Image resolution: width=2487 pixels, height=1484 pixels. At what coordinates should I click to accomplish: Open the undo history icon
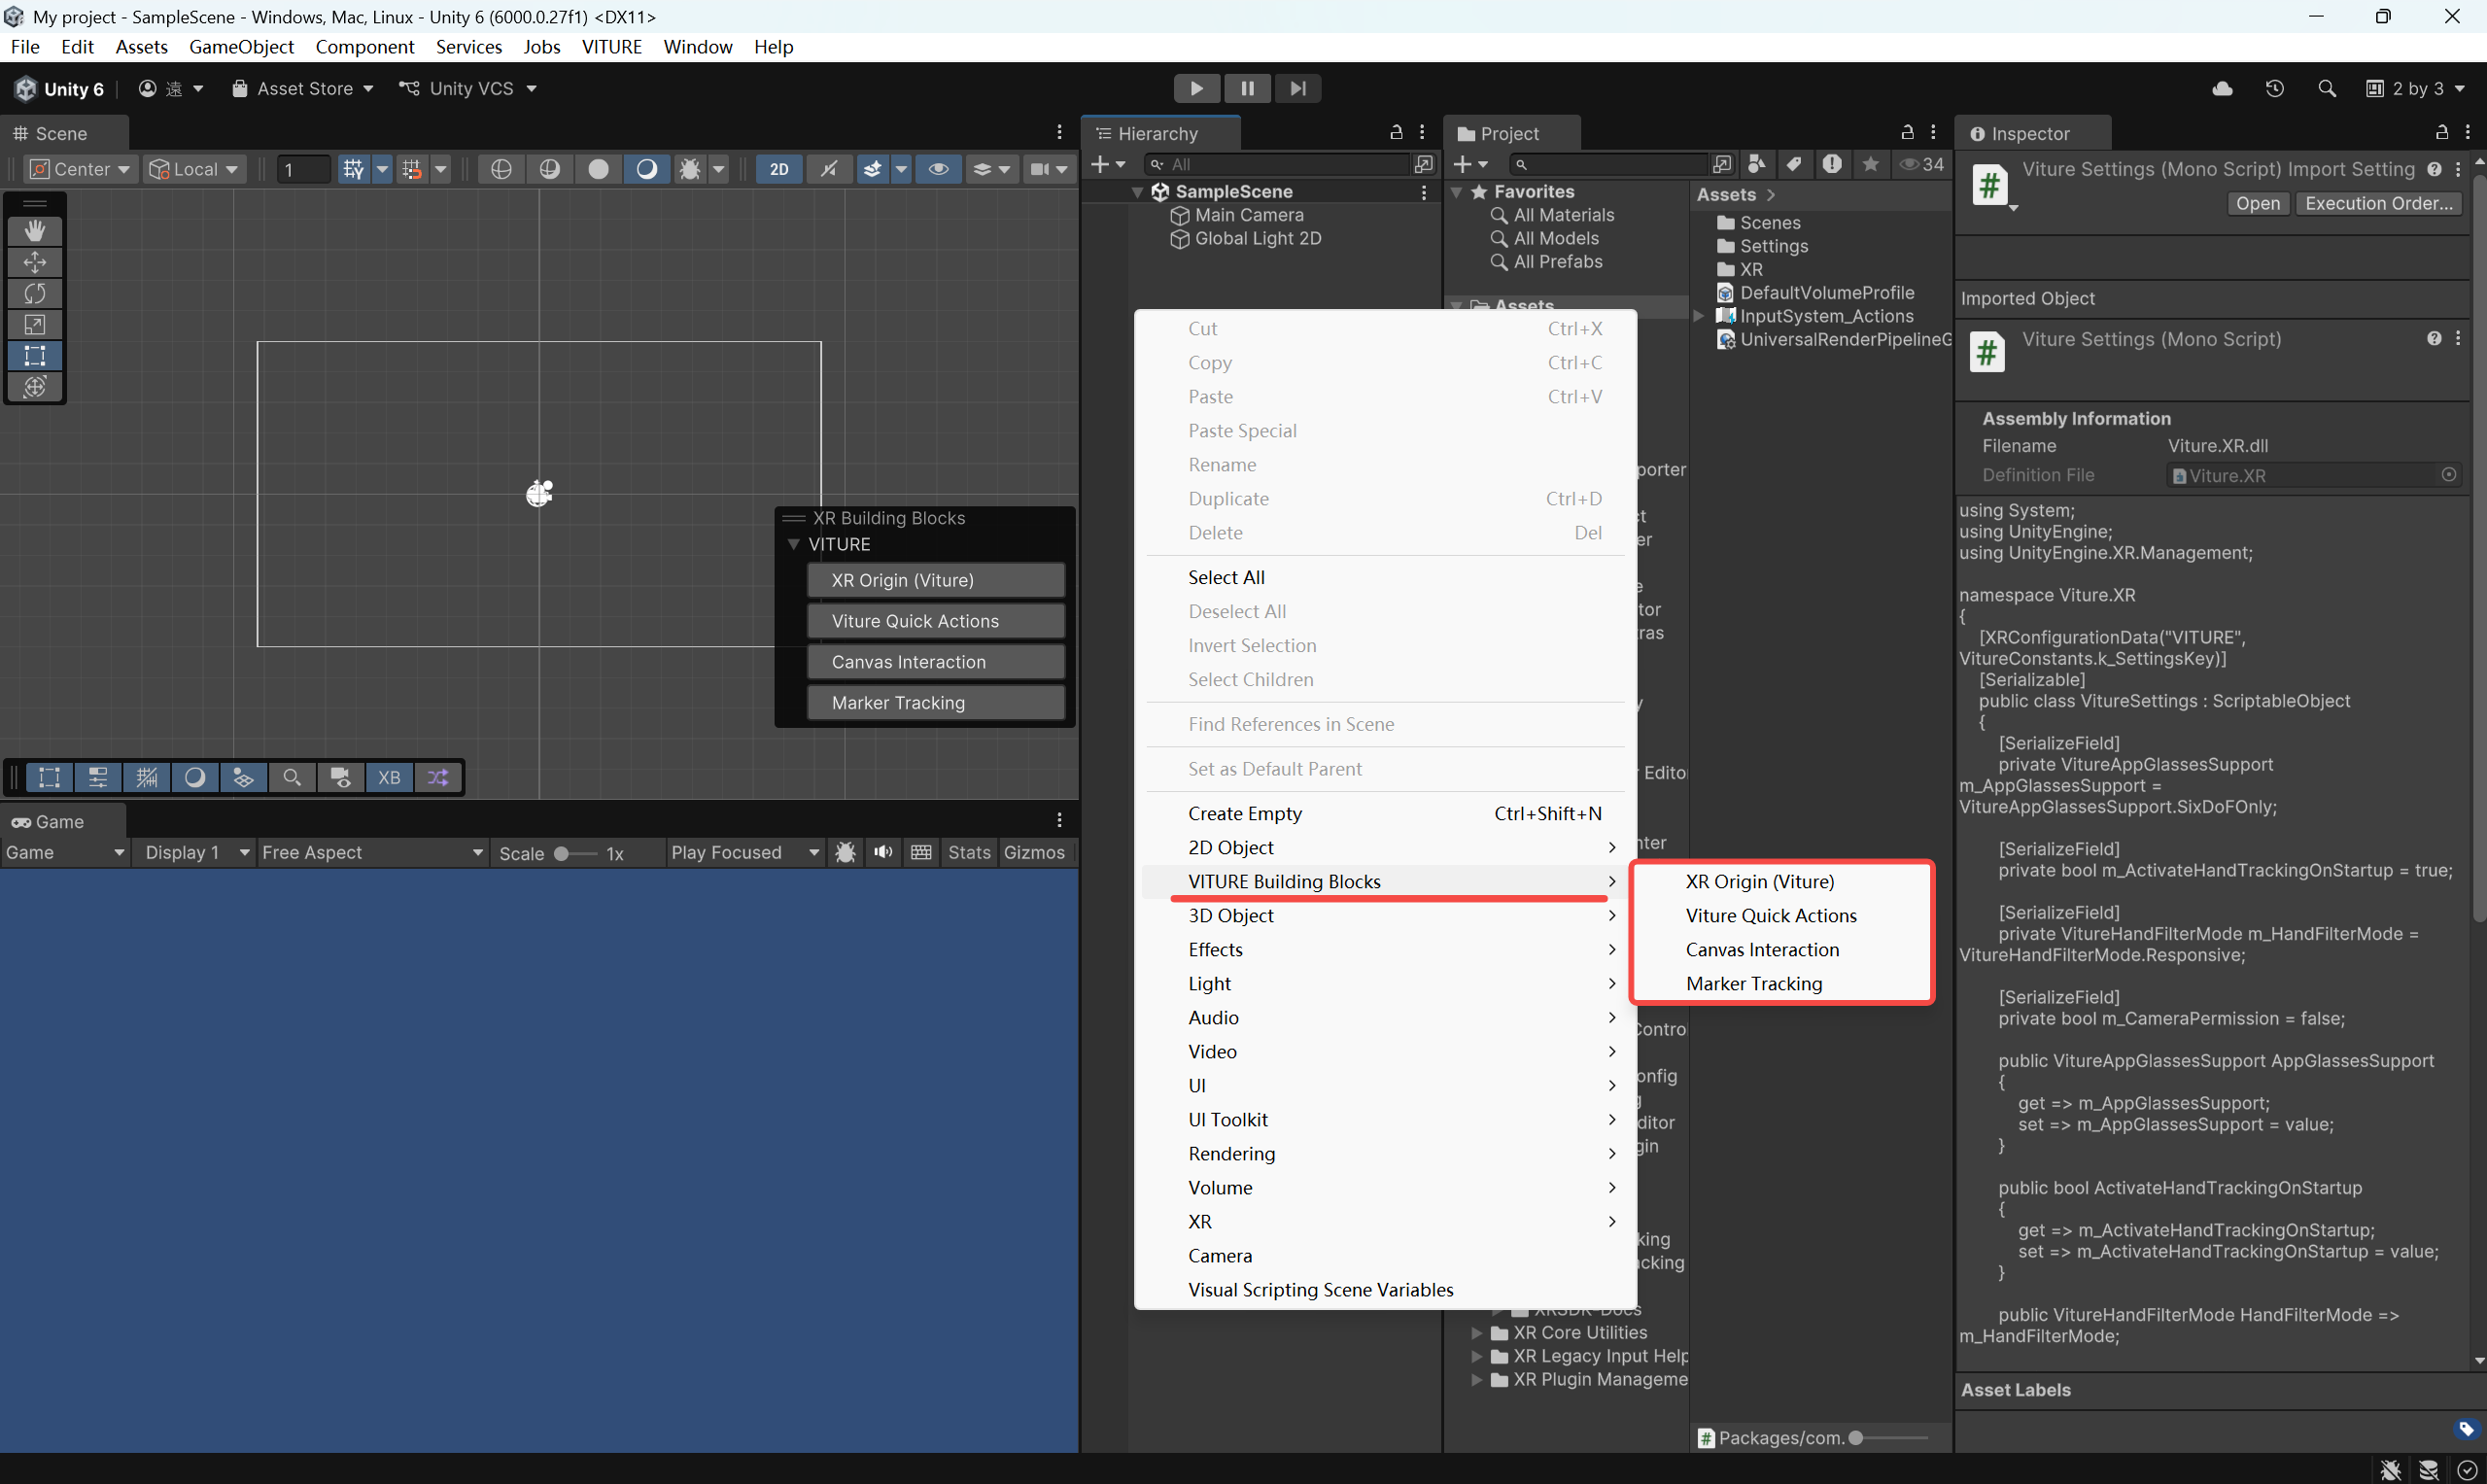coord(2275,88)
